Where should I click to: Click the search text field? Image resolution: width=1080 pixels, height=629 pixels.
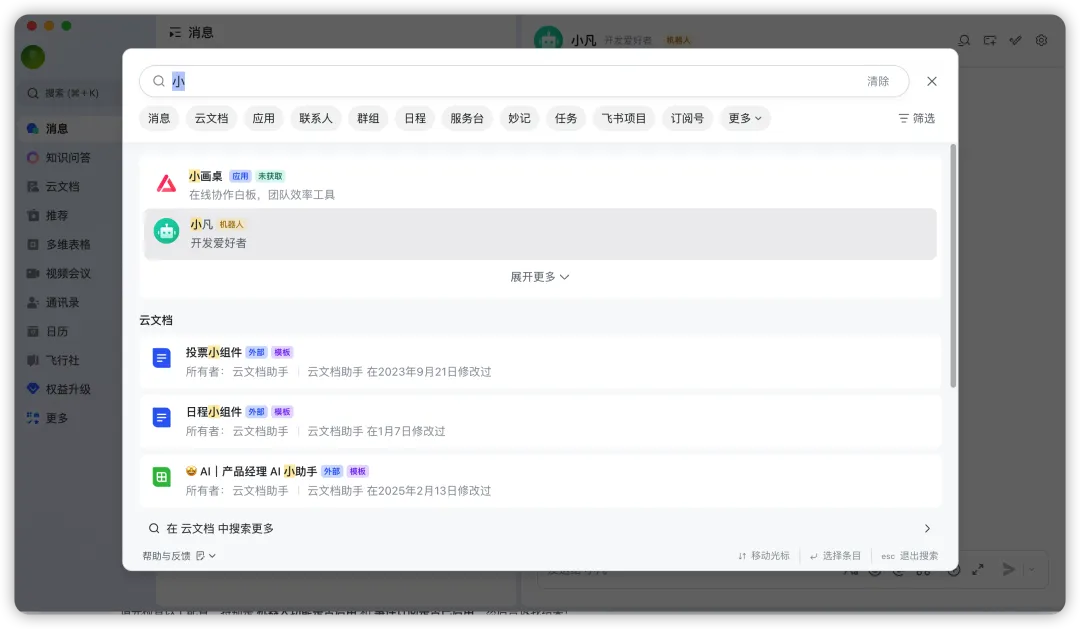(523, 81)
